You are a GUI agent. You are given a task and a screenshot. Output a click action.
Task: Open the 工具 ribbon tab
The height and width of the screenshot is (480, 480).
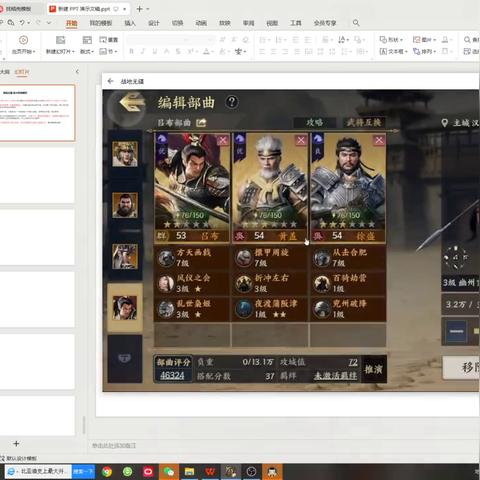pos(295,23)
